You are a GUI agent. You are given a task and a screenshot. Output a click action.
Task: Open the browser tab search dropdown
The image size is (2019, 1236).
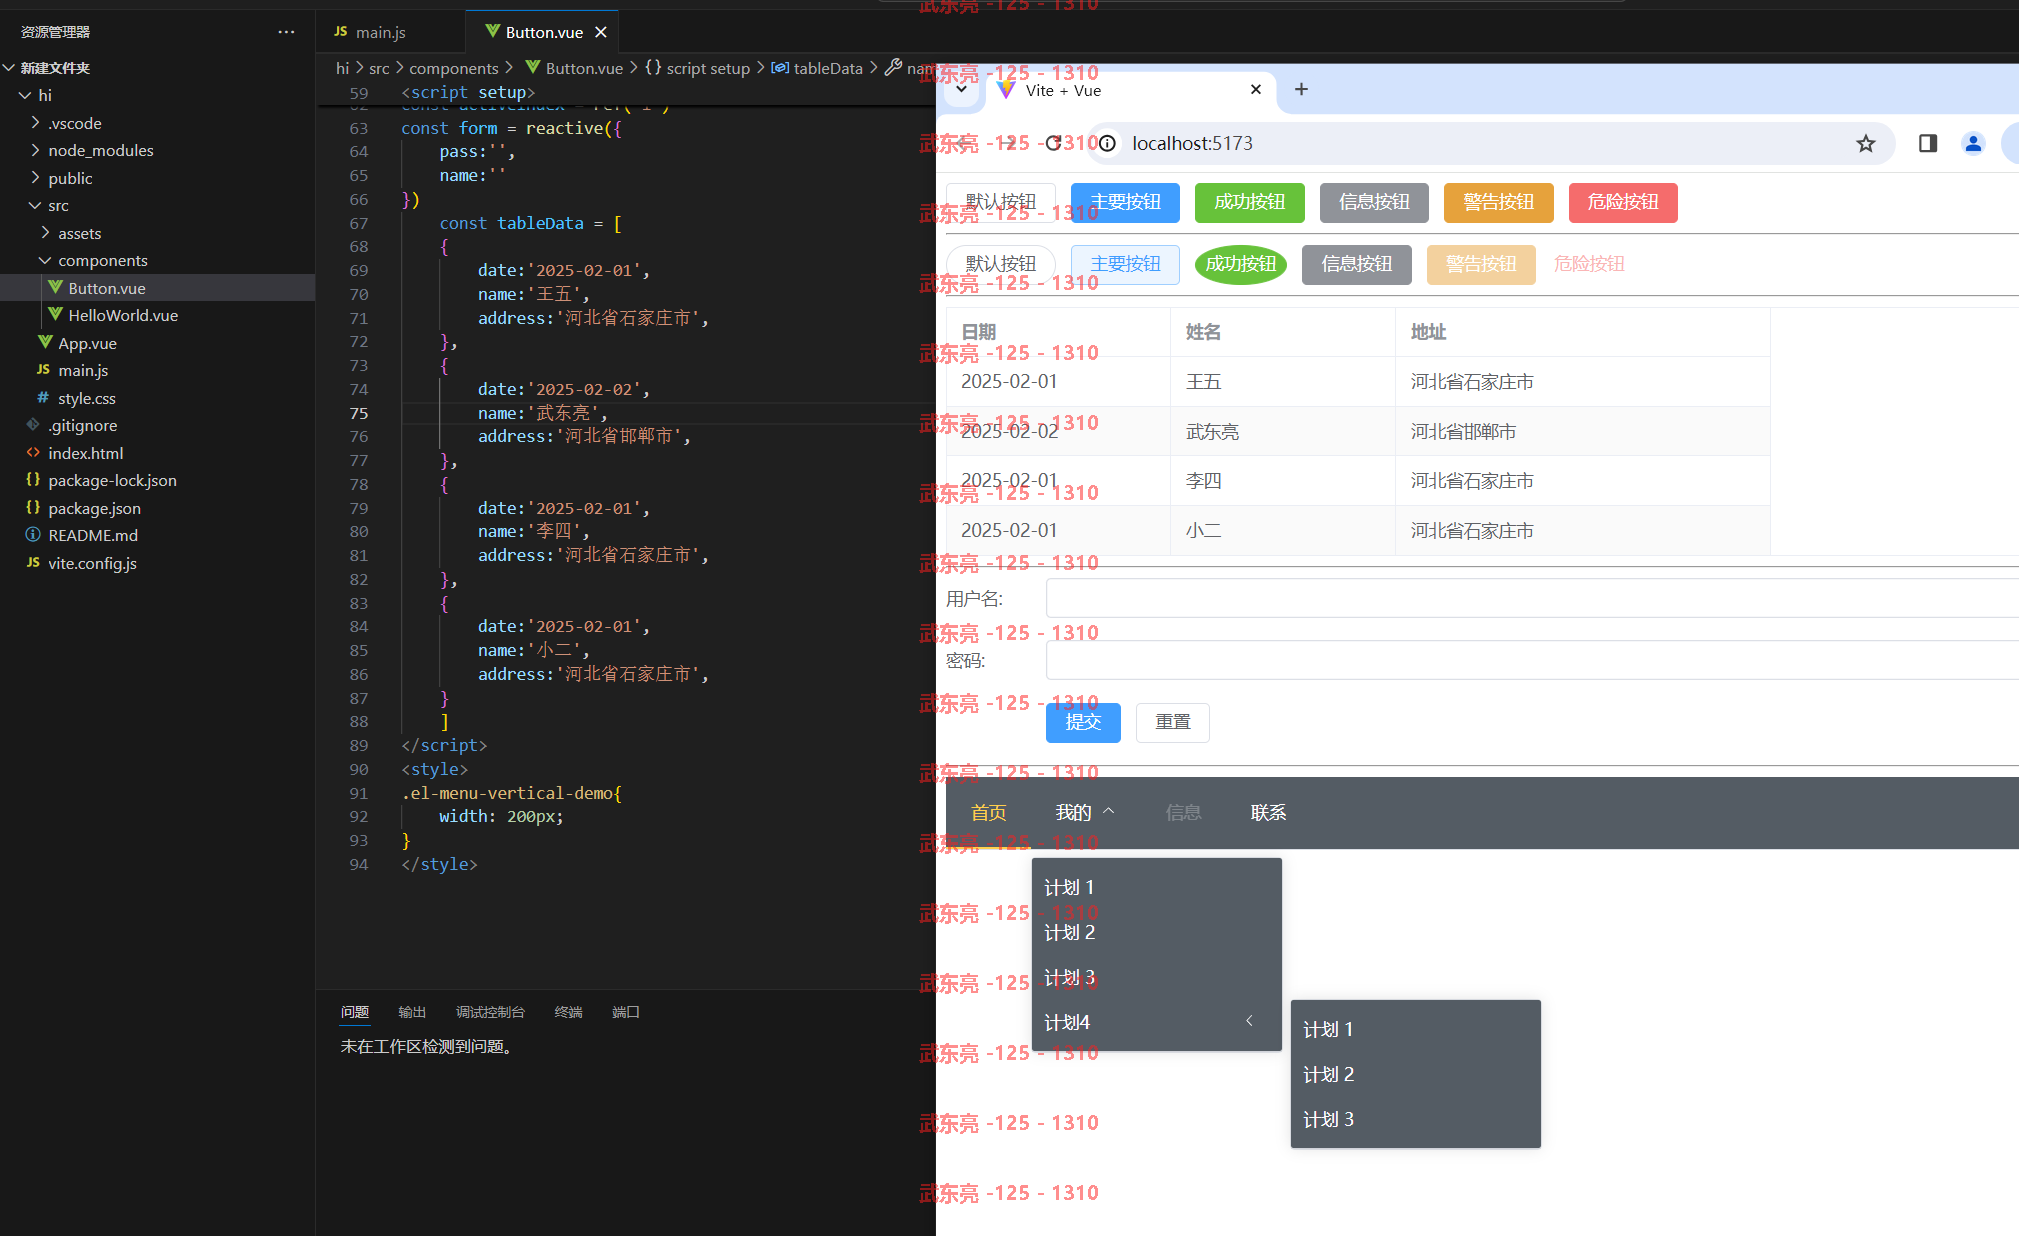[x=961, y=89]
